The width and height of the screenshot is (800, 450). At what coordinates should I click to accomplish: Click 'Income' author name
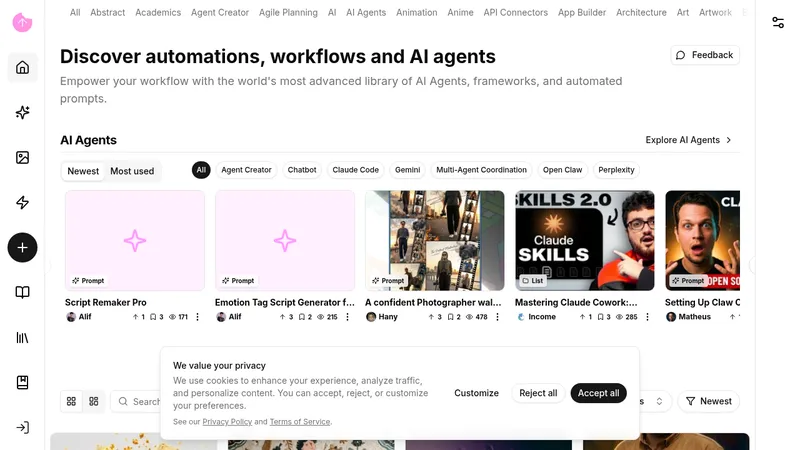click(x=542, y=317)
